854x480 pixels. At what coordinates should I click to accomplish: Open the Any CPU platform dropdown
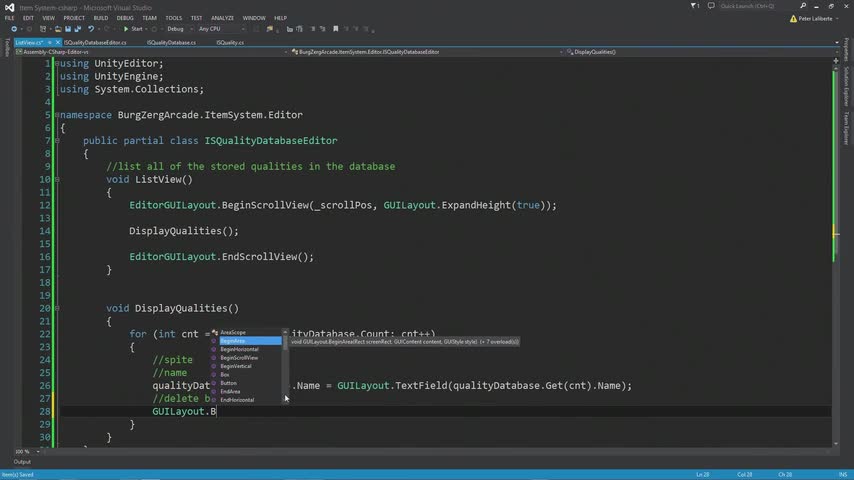221,29
